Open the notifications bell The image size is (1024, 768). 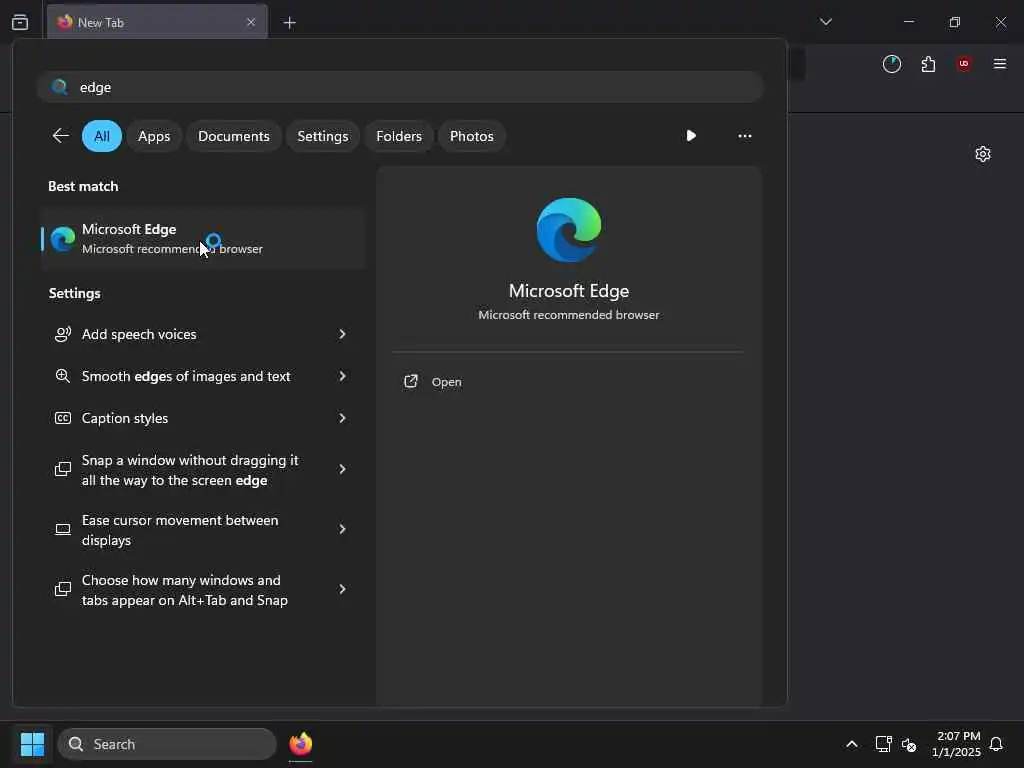(x=996, y=744)
